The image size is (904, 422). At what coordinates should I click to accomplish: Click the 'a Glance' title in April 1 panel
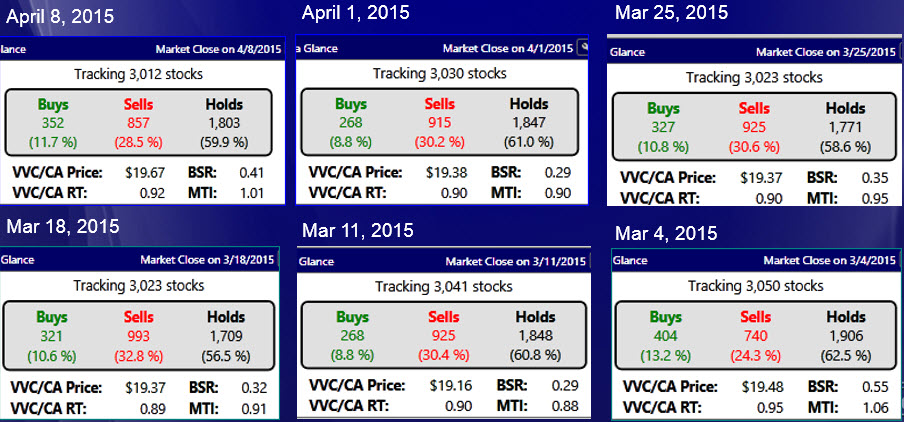pyautogui.click(x=317, y=48)
